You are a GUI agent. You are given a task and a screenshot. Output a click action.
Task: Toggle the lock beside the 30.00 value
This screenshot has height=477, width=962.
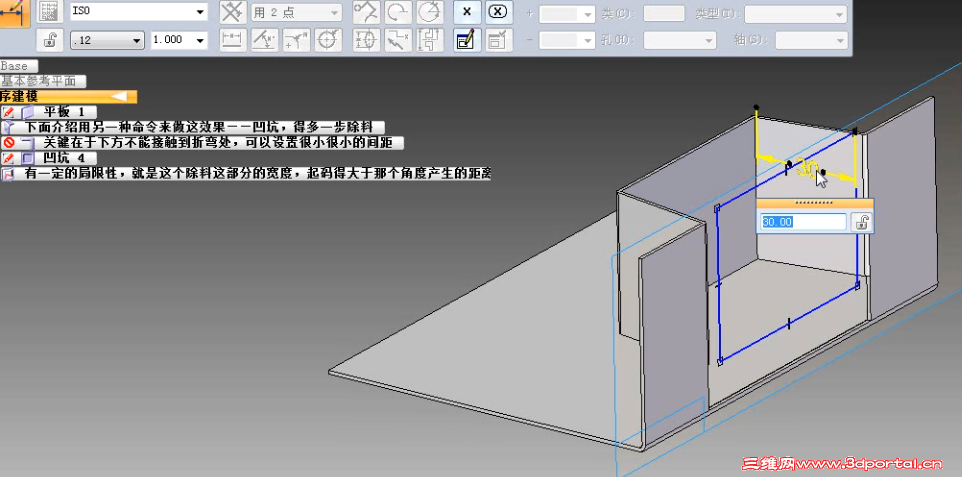[861, 222]
